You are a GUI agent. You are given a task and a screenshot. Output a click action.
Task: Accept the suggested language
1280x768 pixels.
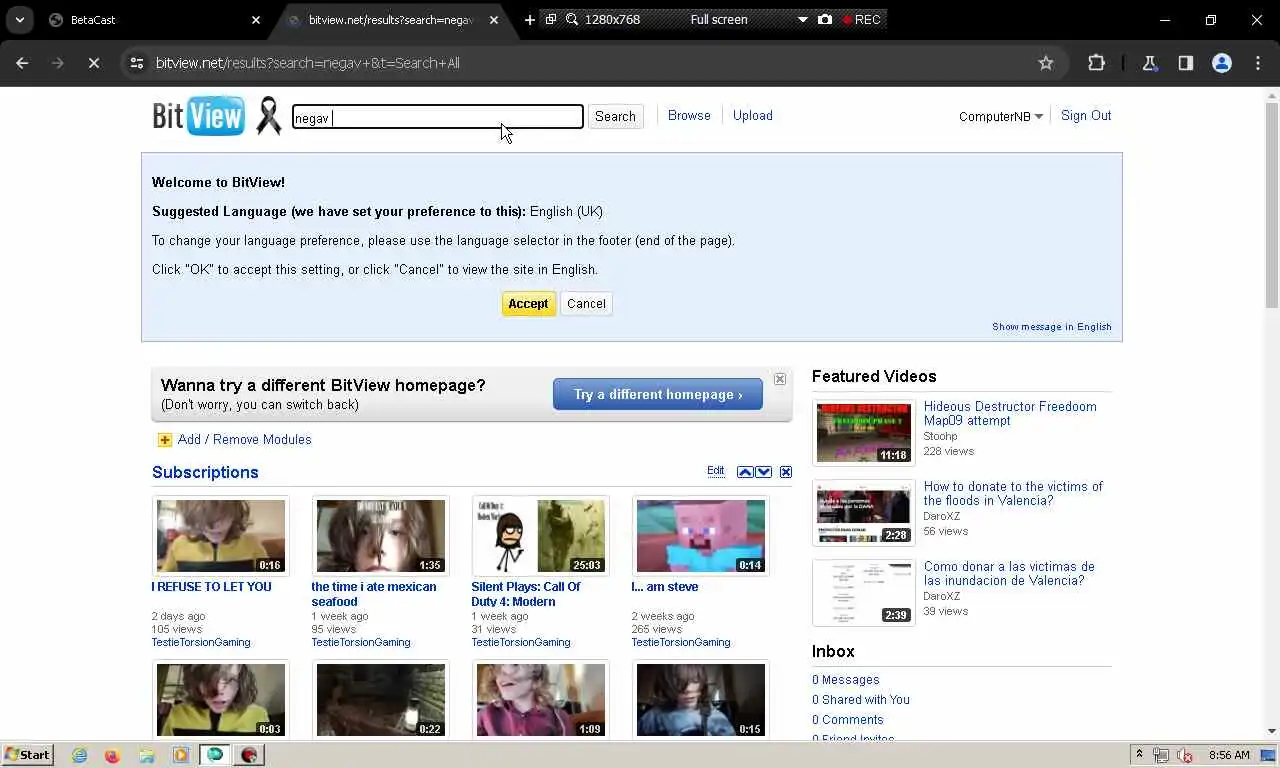[x=528, y=304]
